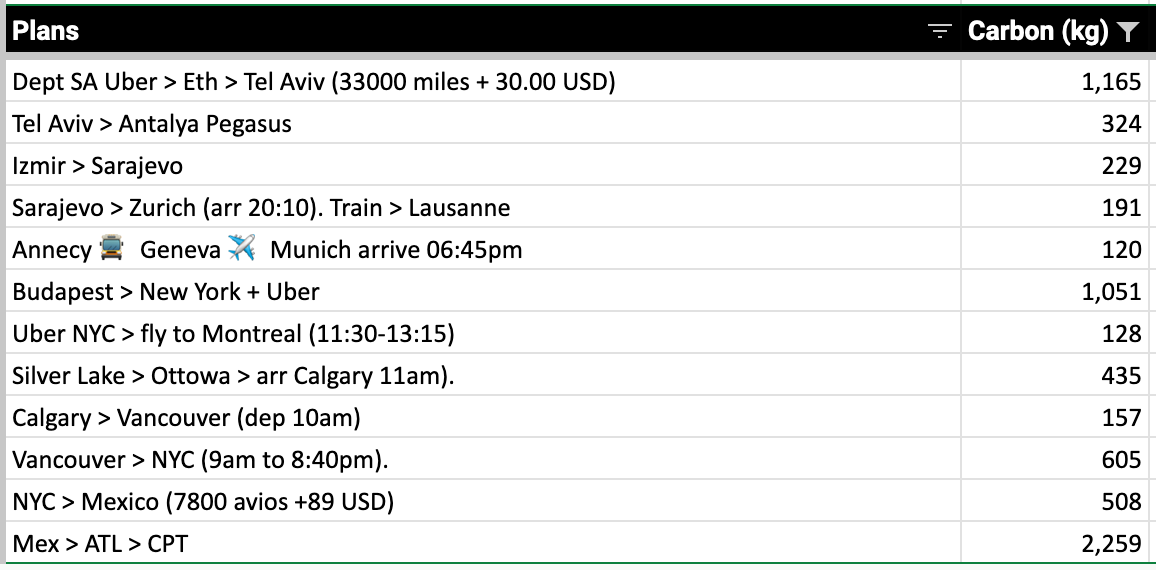Select the Budapest > New York + Uber cell
Screen dimensions: 1156x570
[x=166, y=292]
